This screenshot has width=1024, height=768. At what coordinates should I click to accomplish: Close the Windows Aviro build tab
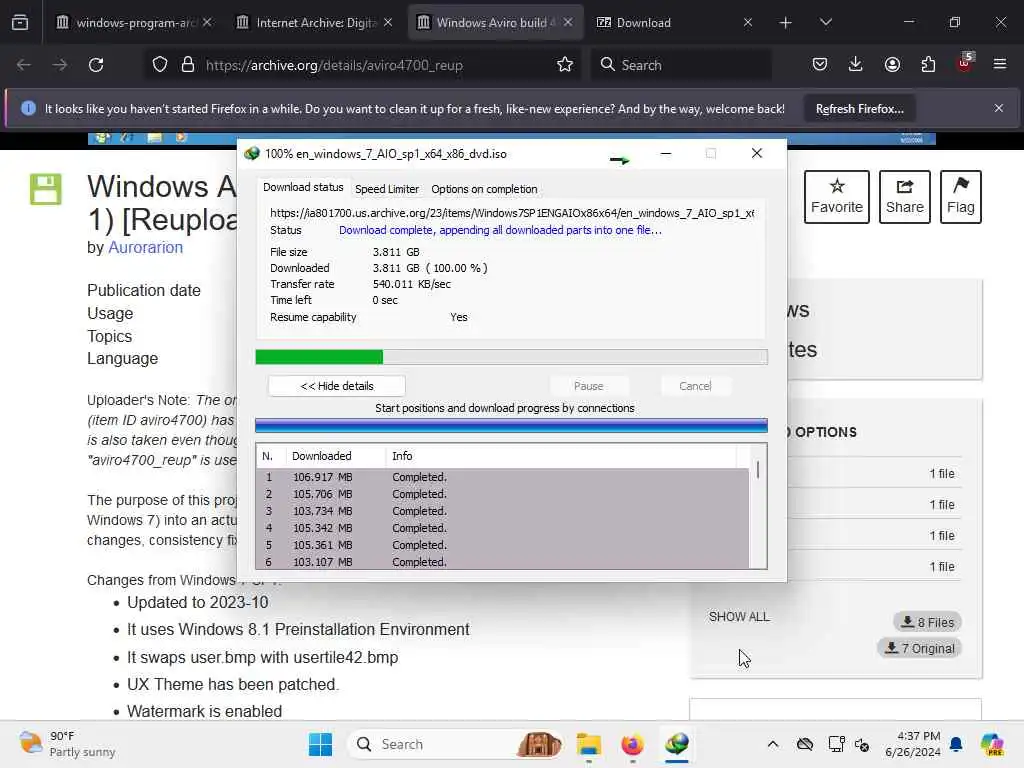point(568,23)
